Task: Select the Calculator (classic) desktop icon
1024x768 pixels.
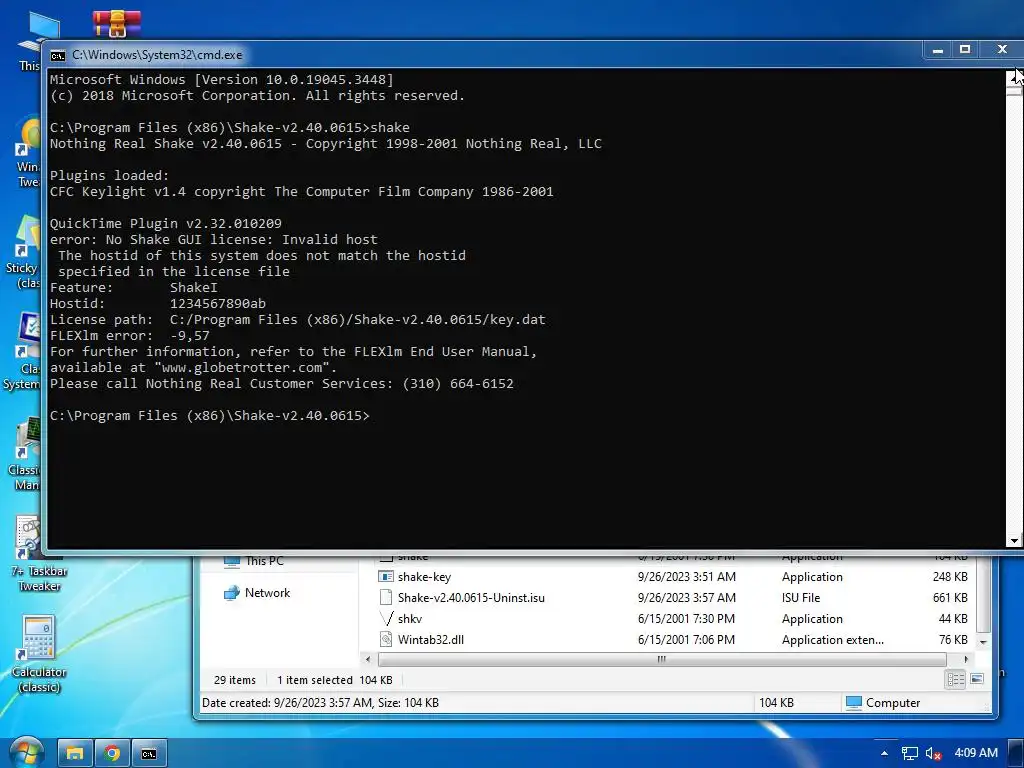Action: click(x=39, y=654)
